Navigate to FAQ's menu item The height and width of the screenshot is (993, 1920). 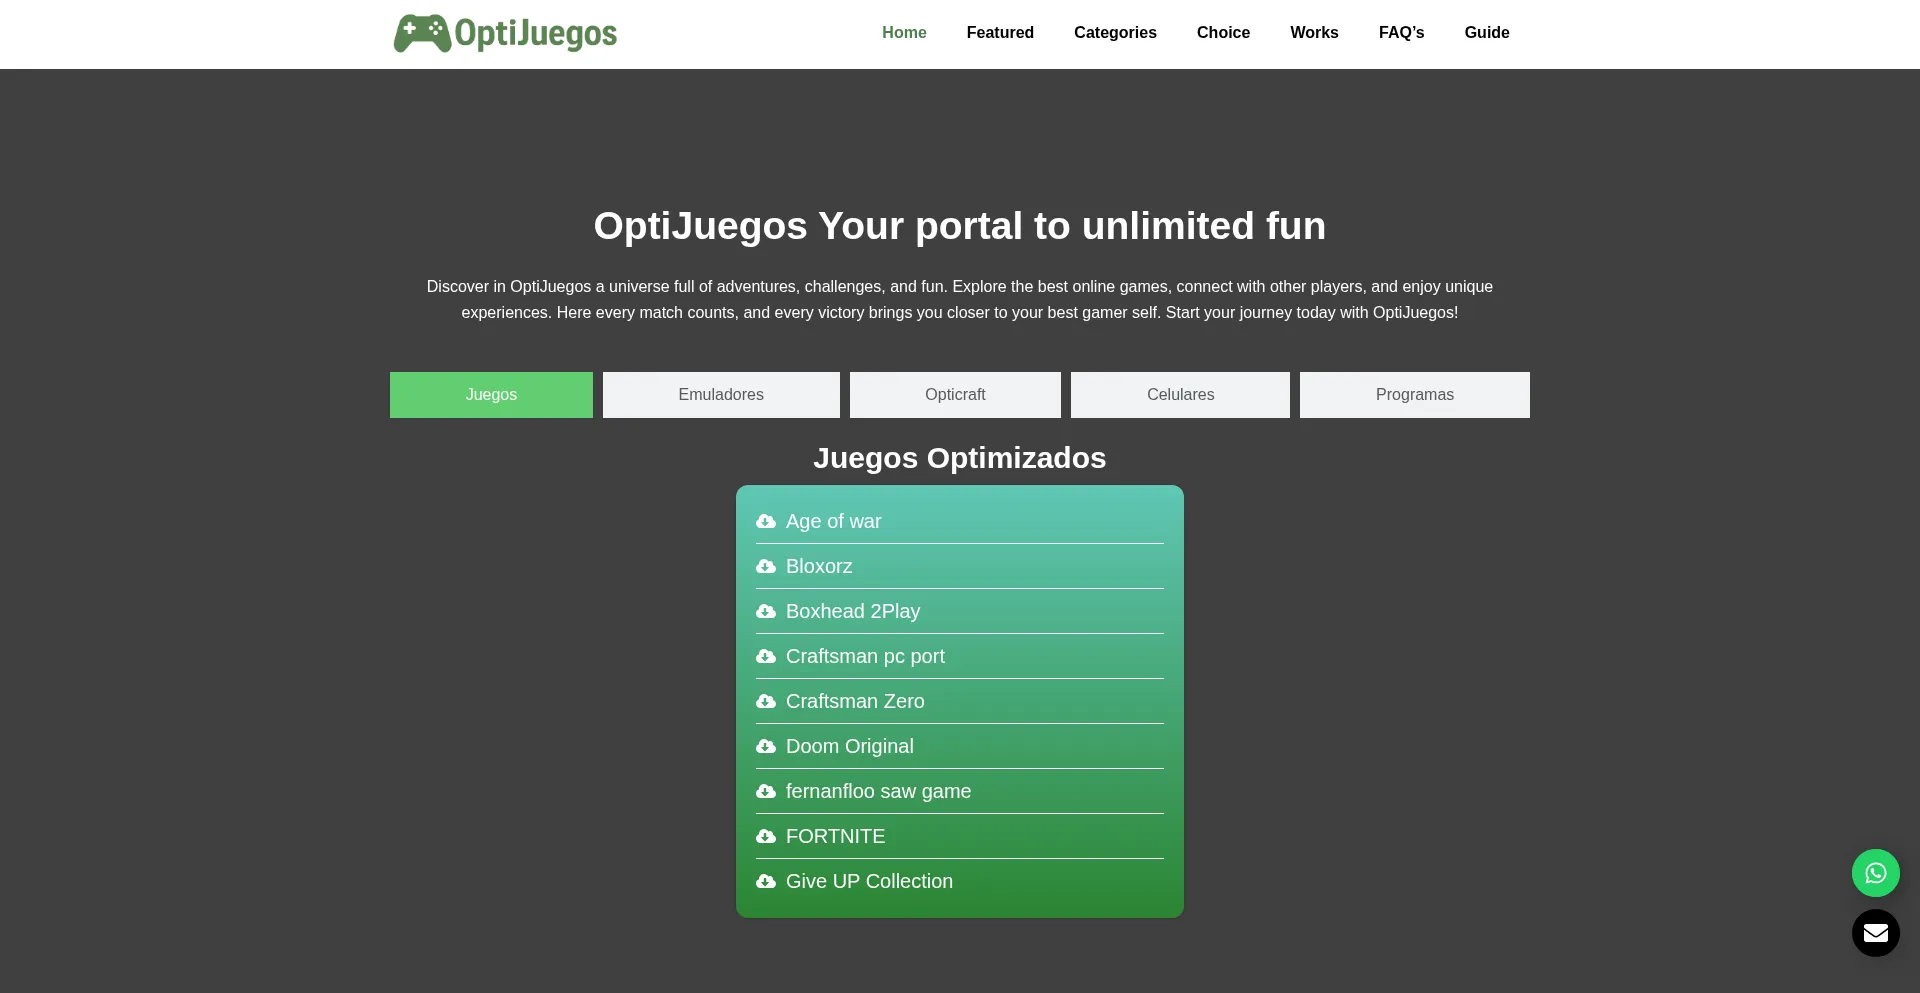[x=1401, y=33]
